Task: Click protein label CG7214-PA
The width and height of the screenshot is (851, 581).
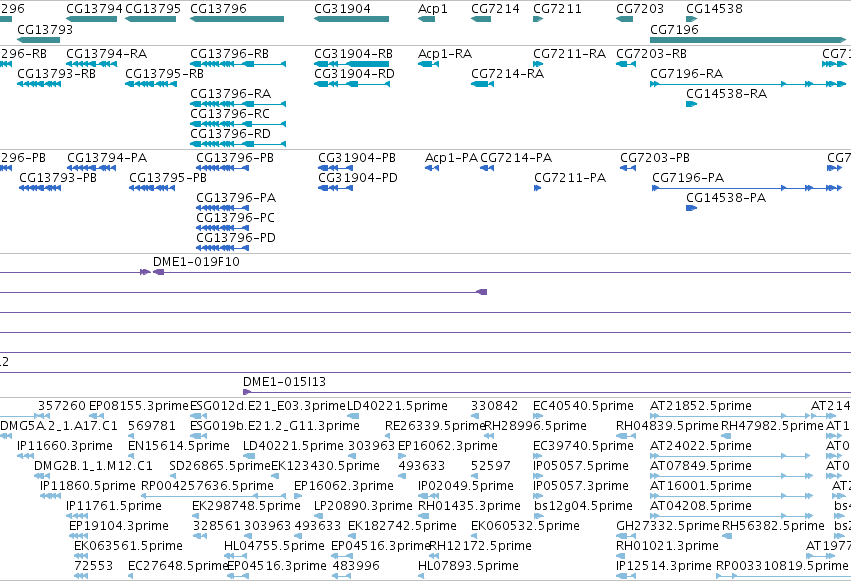Action: pyautogui.click(x=516, y=158)
